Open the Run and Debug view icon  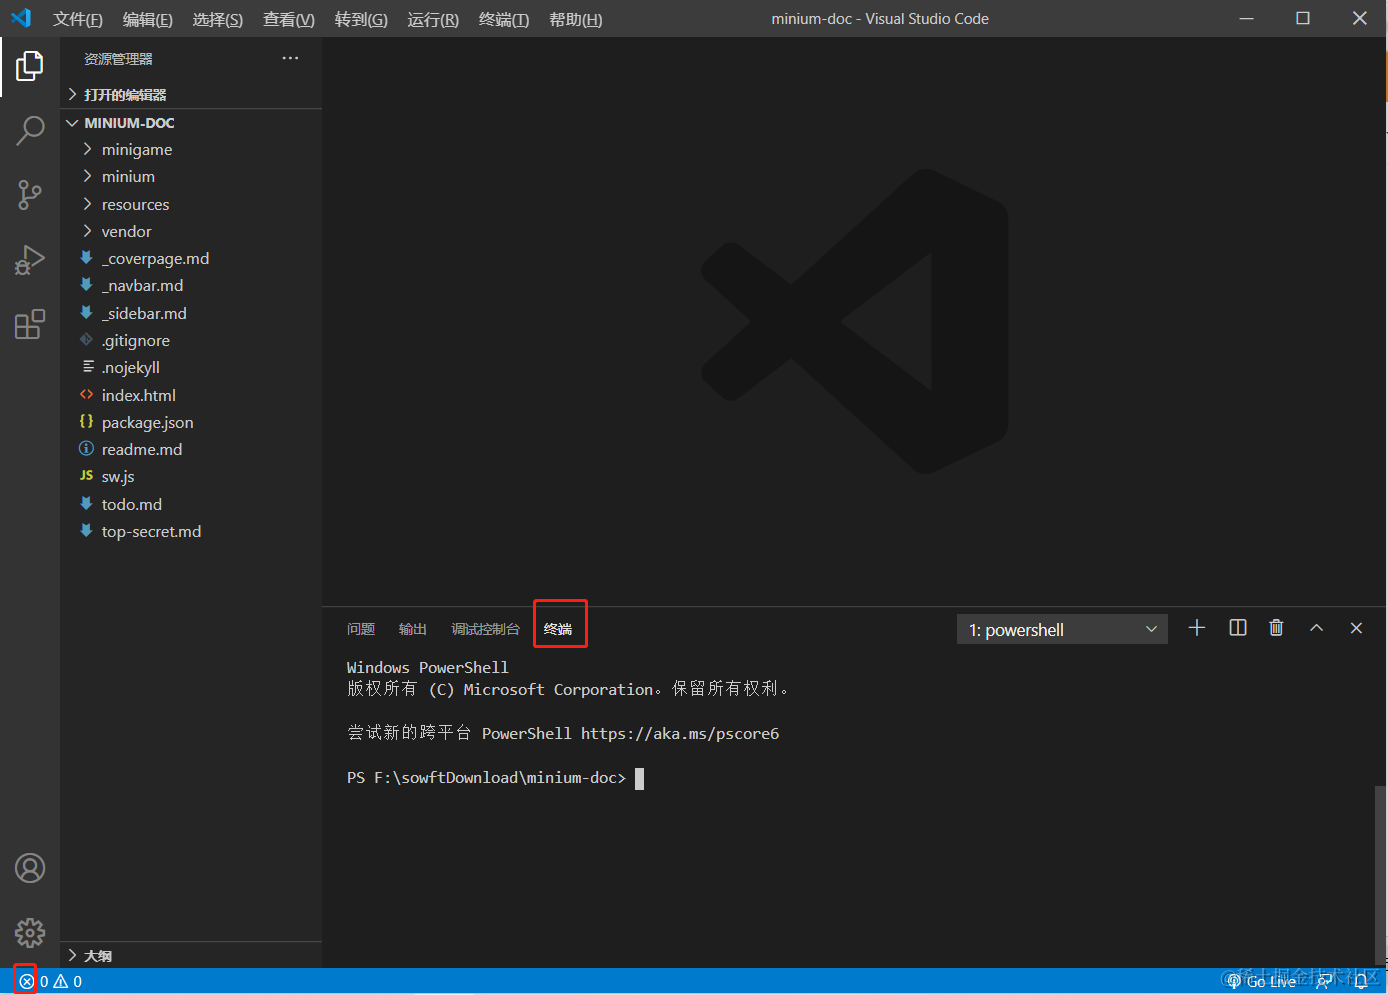click(30, 260)
